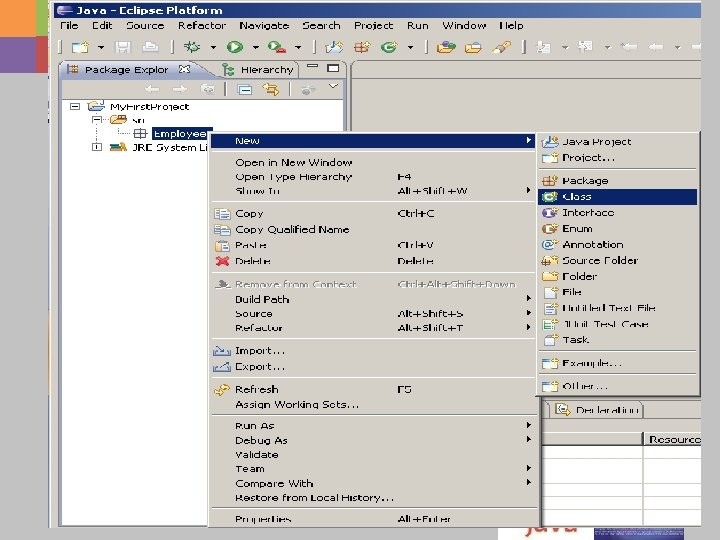Click the Open Task folder icon
Viewport: 720px width, 540px height.
click(x=473, y=47)
